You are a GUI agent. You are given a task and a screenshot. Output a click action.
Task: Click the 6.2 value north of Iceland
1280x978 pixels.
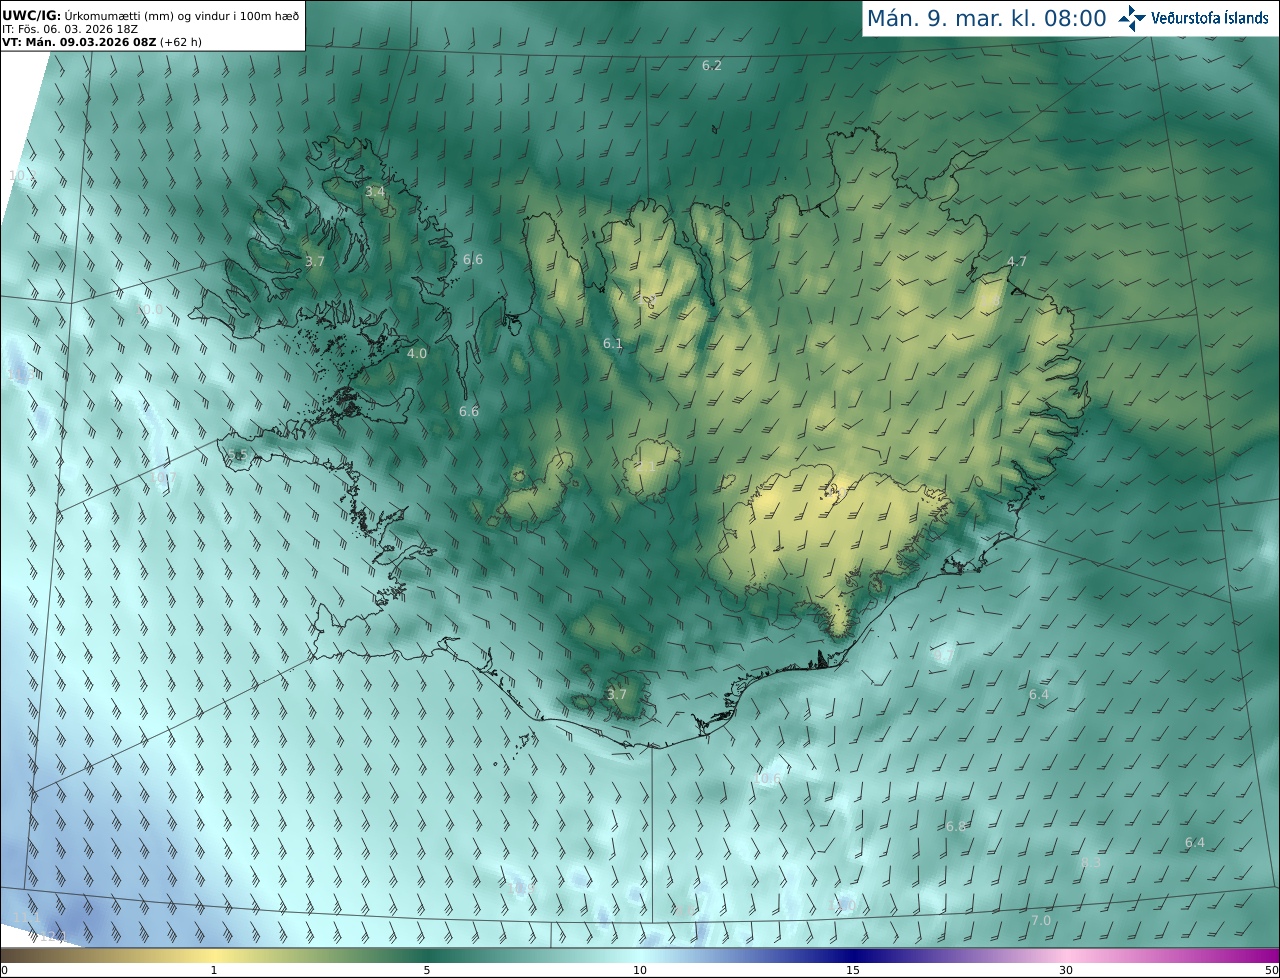pos(712,65)
